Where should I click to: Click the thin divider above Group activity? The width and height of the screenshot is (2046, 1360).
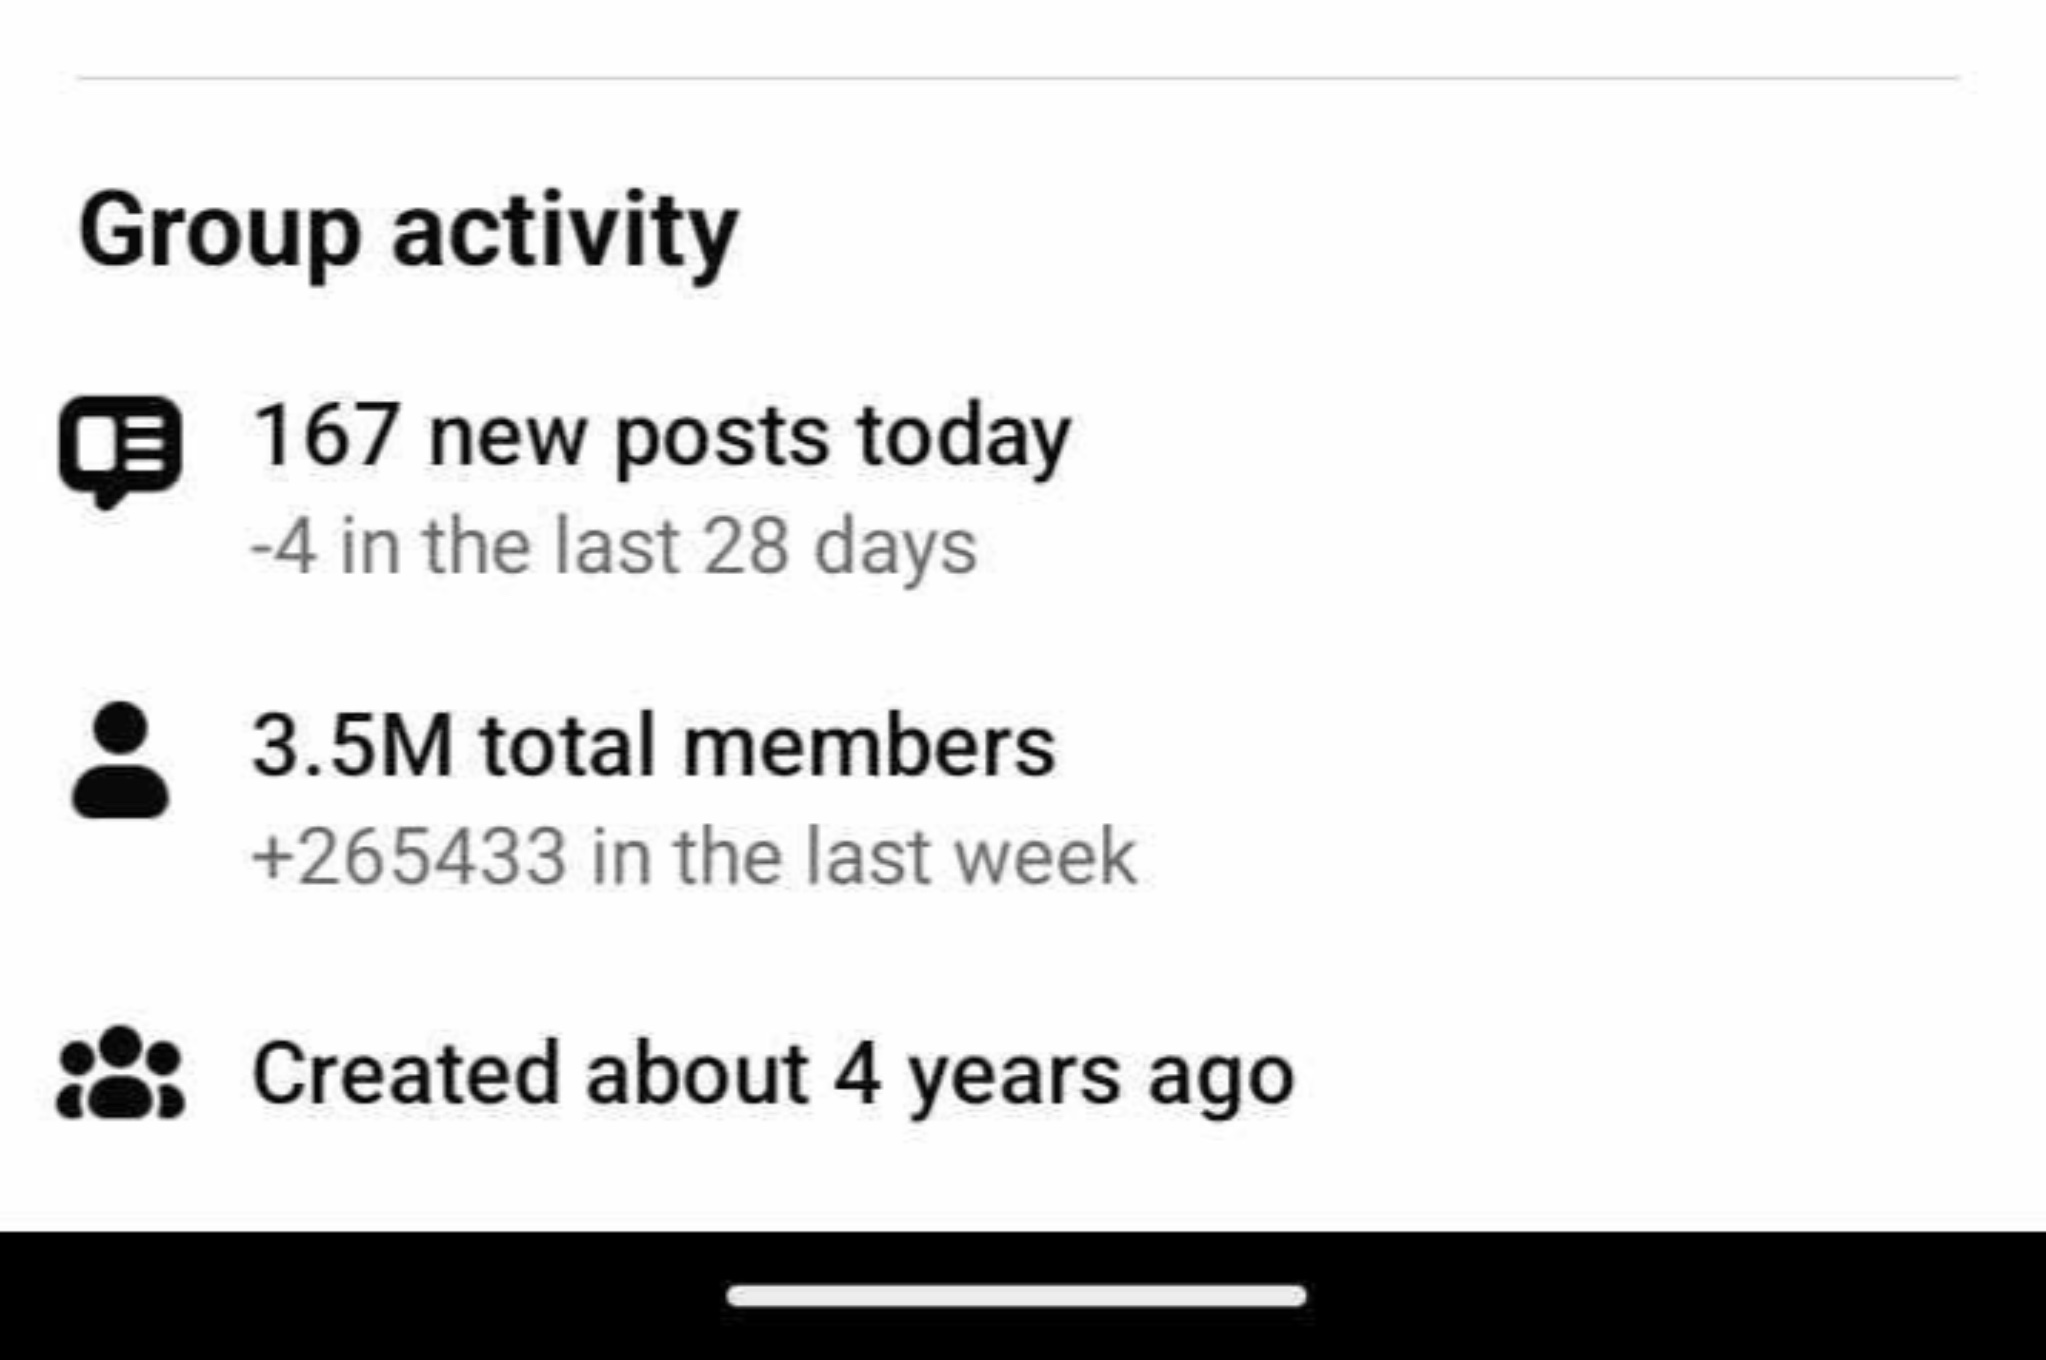click(1017, 77)
